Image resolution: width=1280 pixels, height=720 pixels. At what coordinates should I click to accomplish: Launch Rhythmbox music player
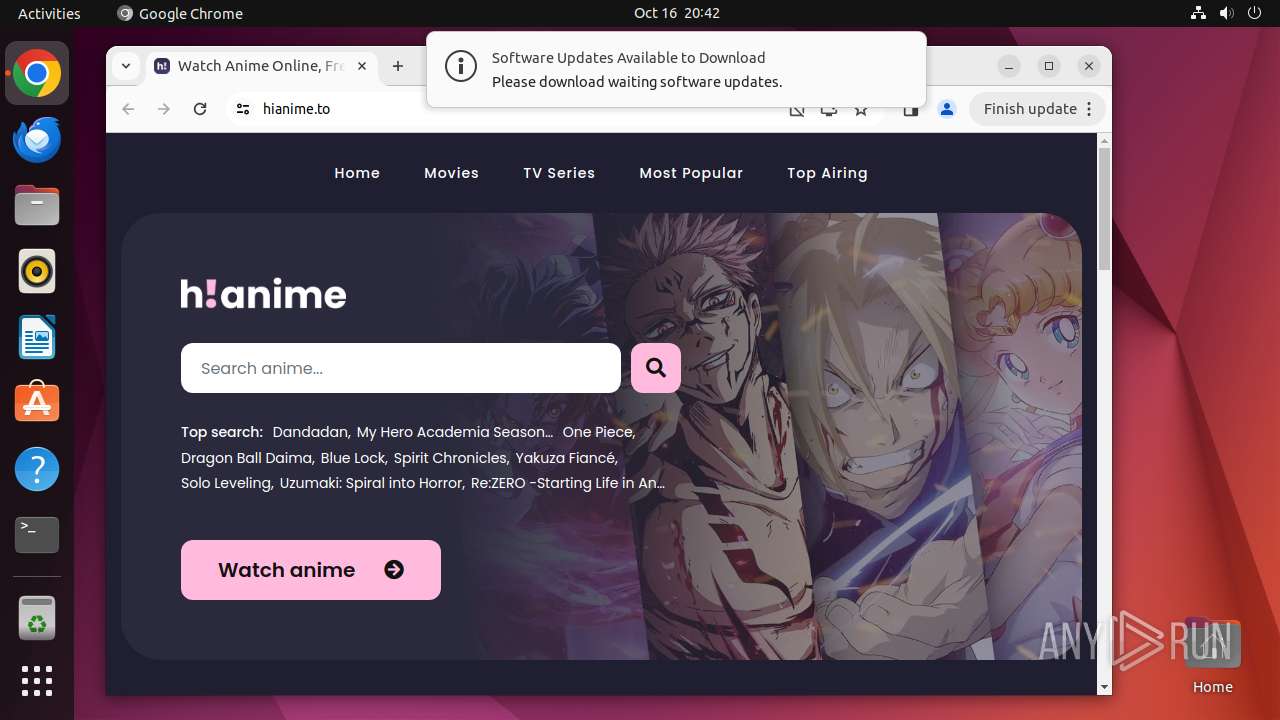point(37,271)
